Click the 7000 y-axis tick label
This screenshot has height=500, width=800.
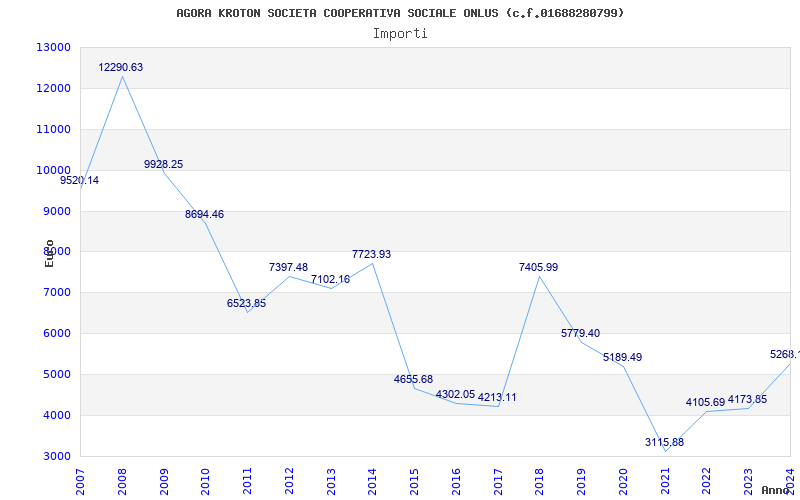point(56,293)
